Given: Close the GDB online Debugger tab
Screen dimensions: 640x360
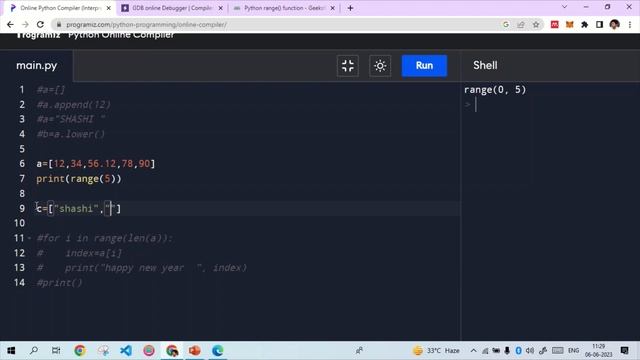Looking at the screenshot, I should point(220,8).
